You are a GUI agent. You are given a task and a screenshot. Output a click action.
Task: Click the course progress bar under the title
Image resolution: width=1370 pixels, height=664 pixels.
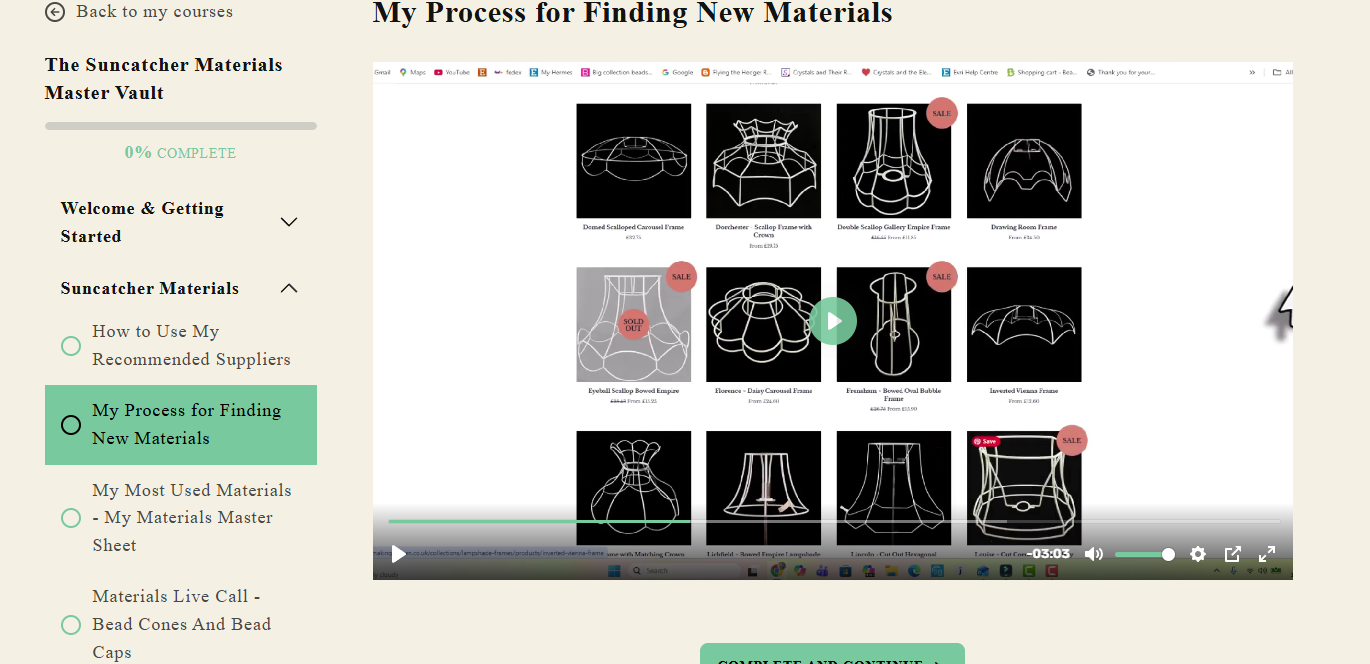[181, 126]
